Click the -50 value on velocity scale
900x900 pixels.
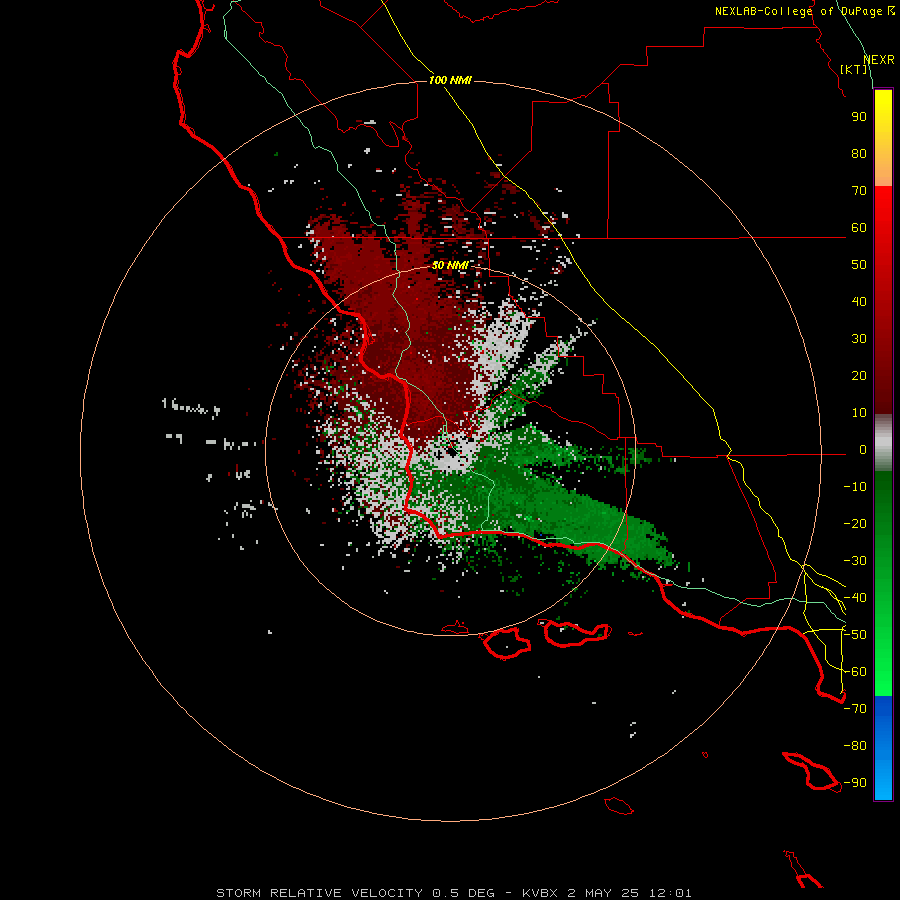pyautogui.click(x=855, y=635)
